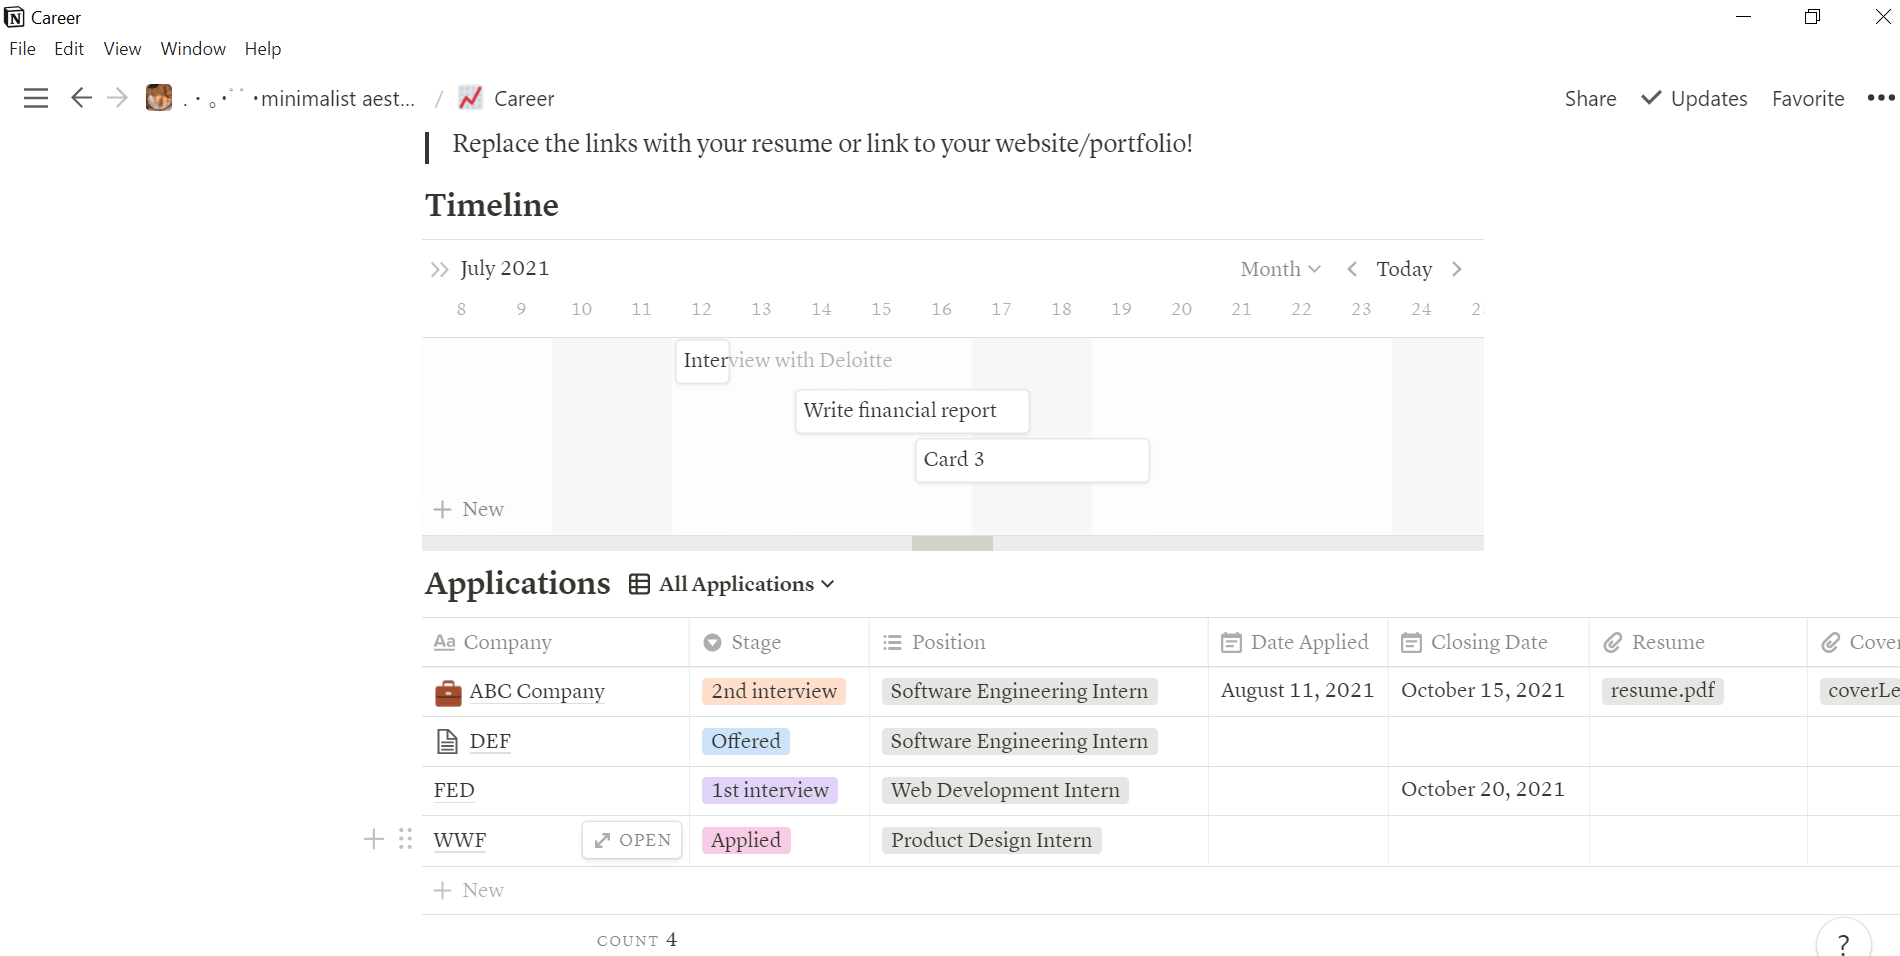Select the Card 3 timeline card
This screenshot has height=956, width=1900.
[1031, 459]
